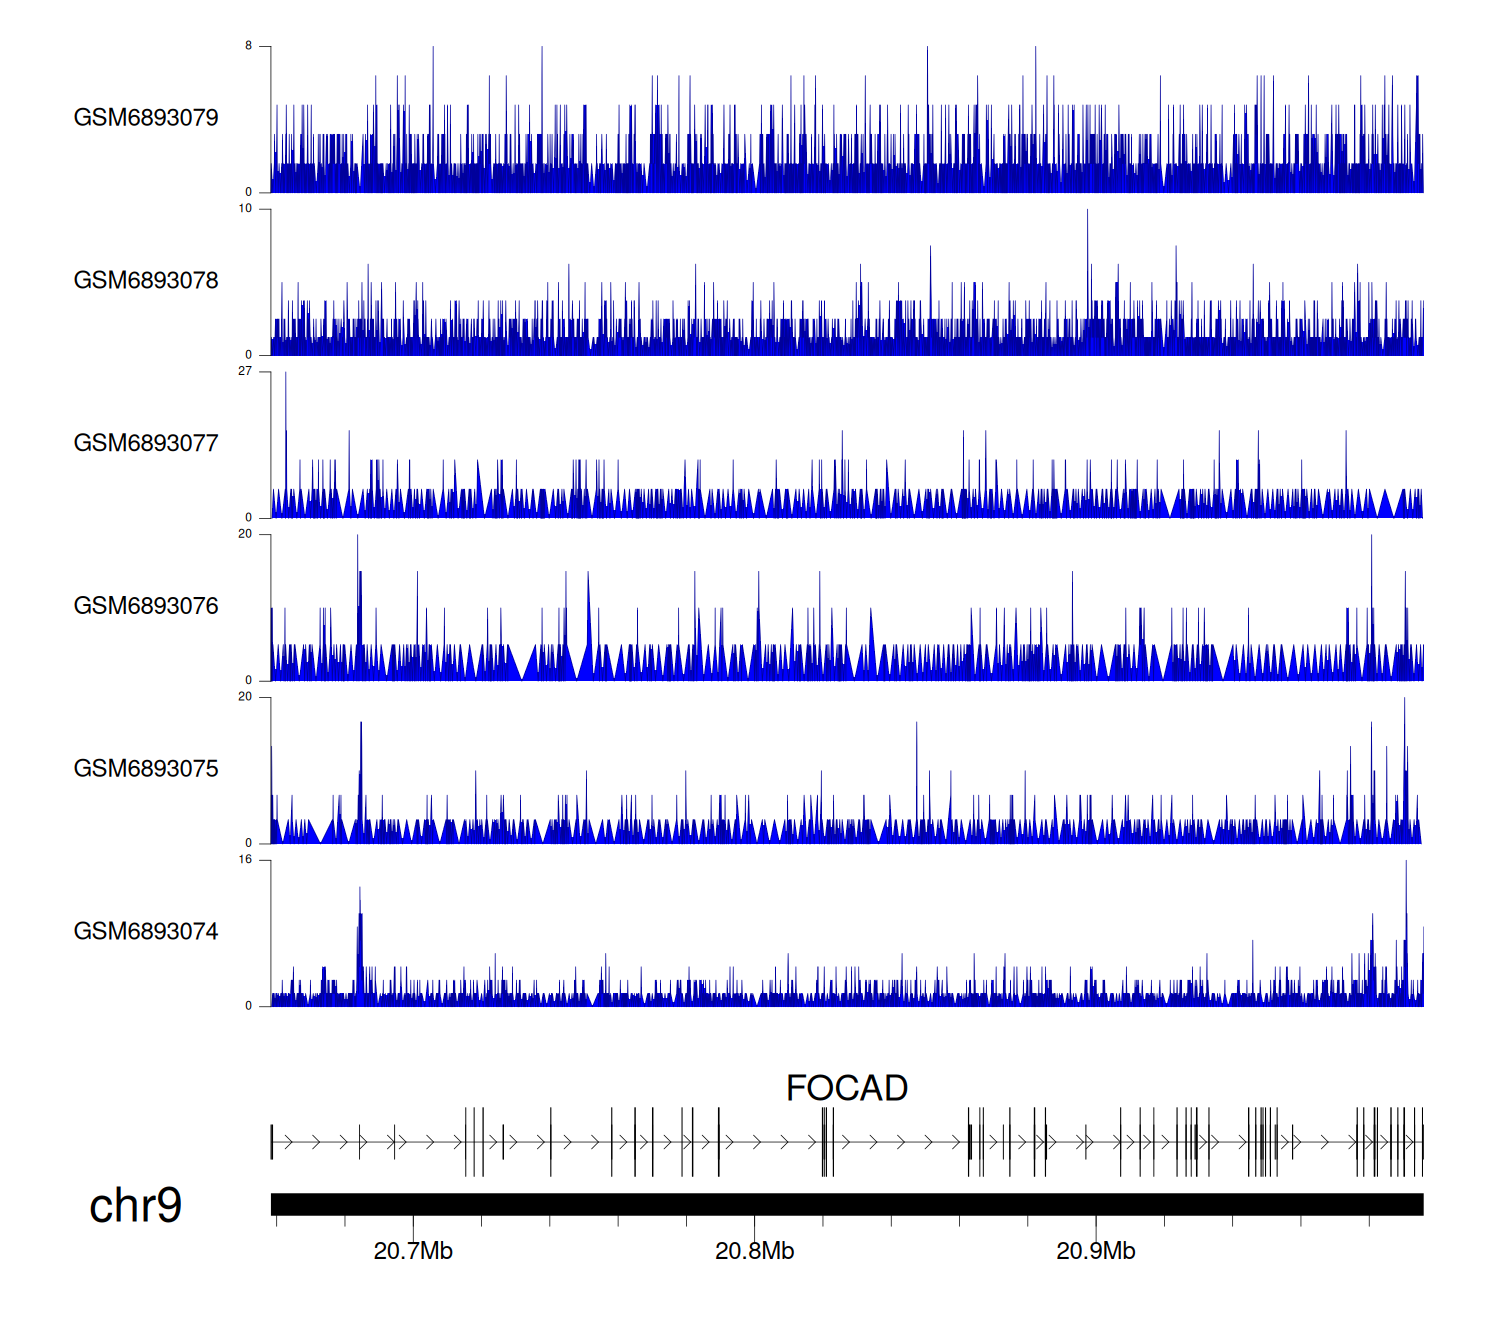Click the FOCAD gene name
The width and height of the screenshot is (1500, 1320).
coord(846,1088)
